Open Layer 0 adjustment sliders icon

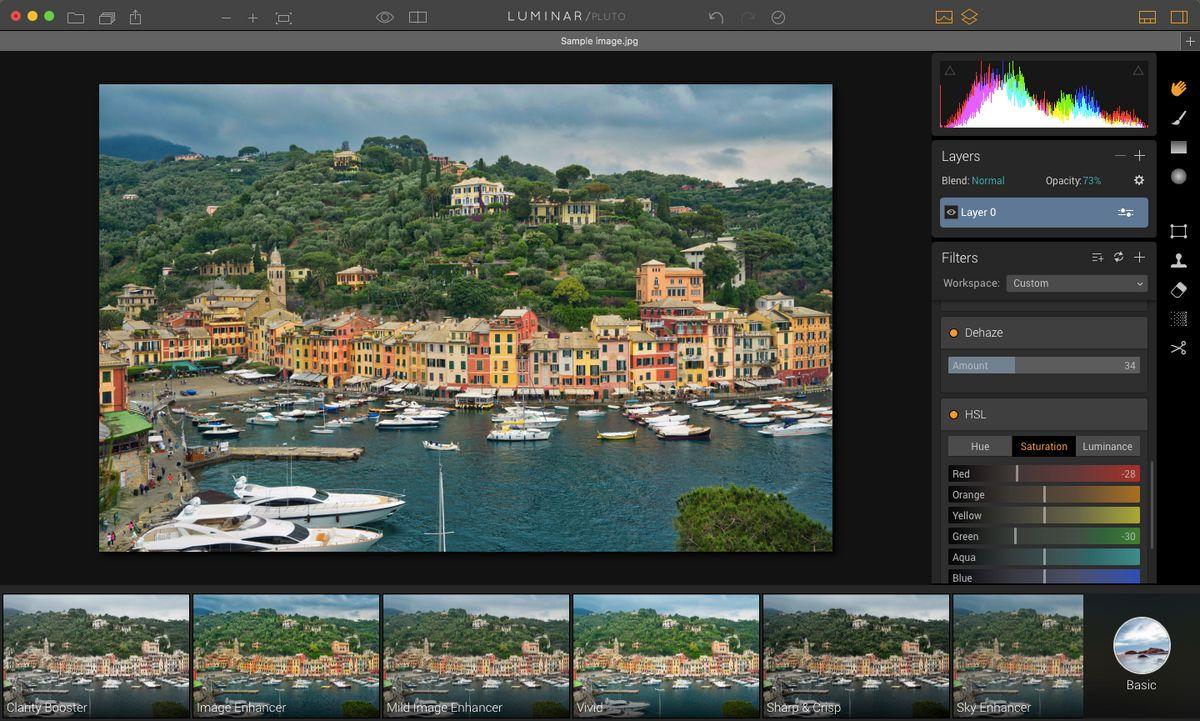click(x=1125, y=212)
